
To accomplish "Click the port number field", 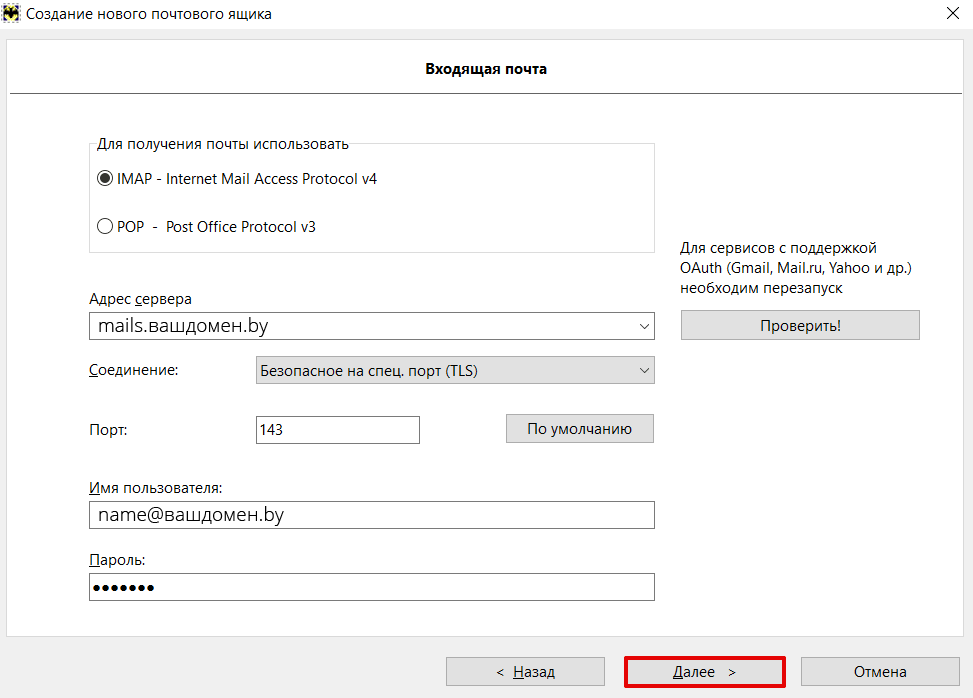I will [338, 430].
